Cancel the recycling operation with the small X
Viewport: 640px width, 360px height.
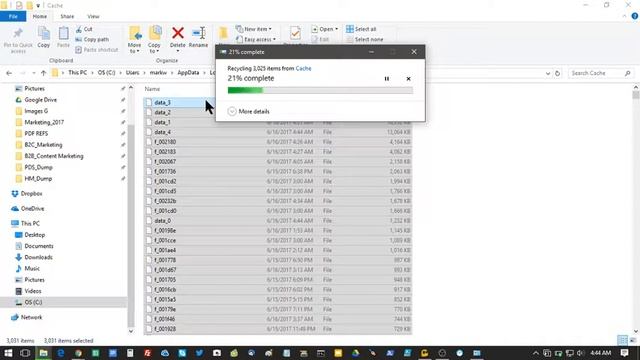coord(408,79)
